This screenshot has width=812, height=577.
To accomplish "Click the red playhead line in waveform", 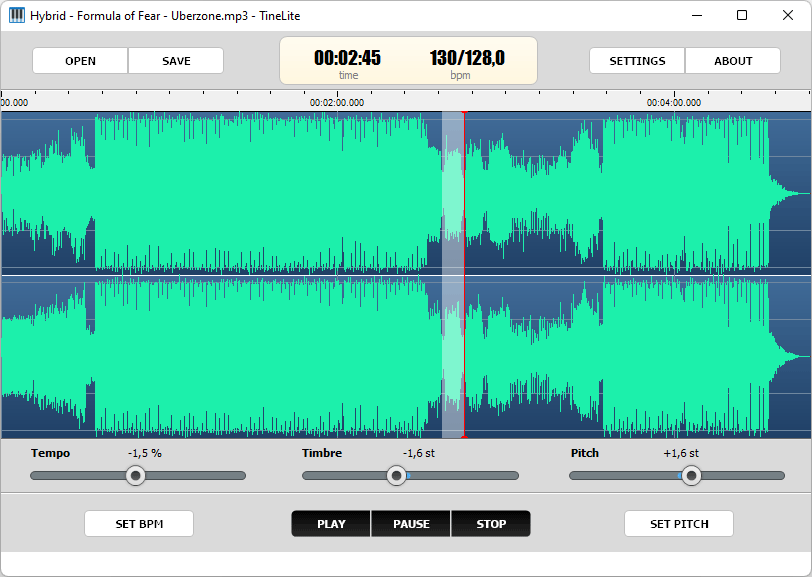I will point(465,275).
